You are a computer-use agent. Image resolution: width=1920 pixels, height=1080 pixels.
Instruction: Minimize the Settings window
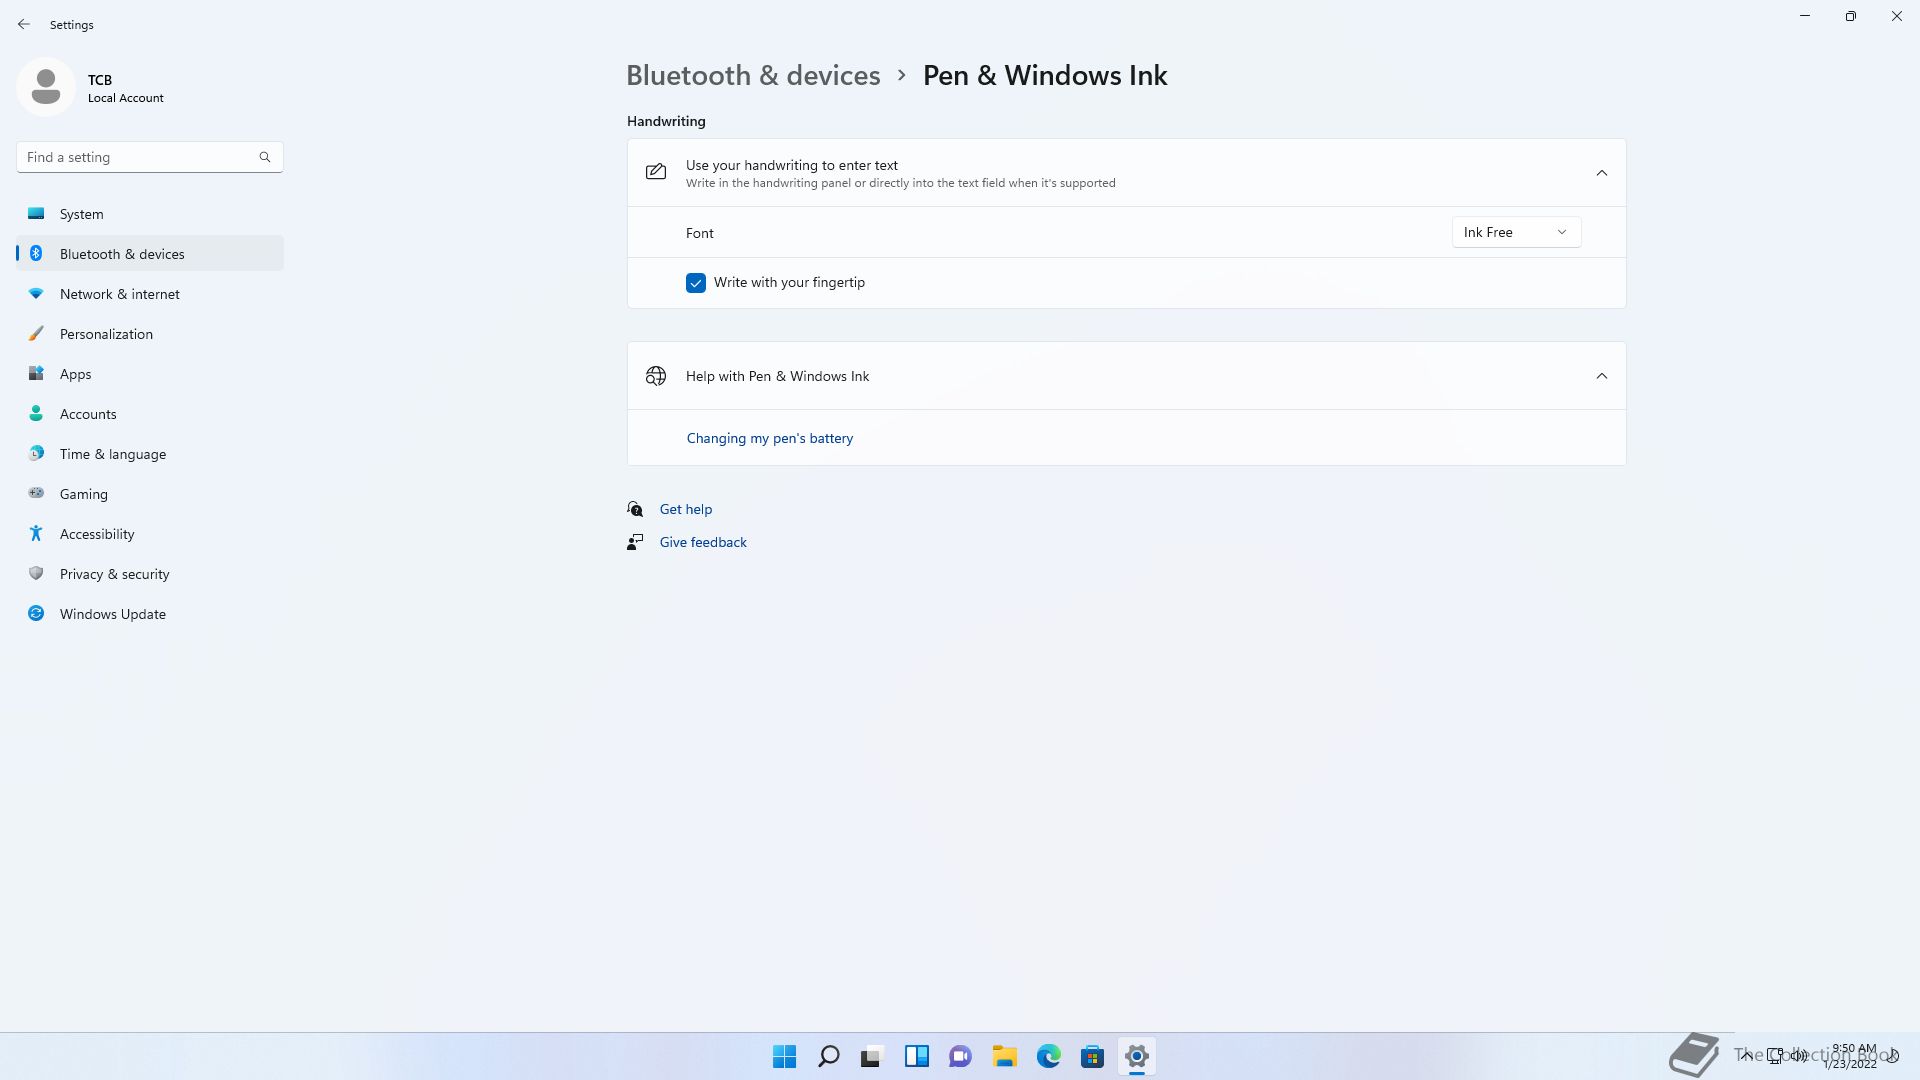coord(1805,16)
